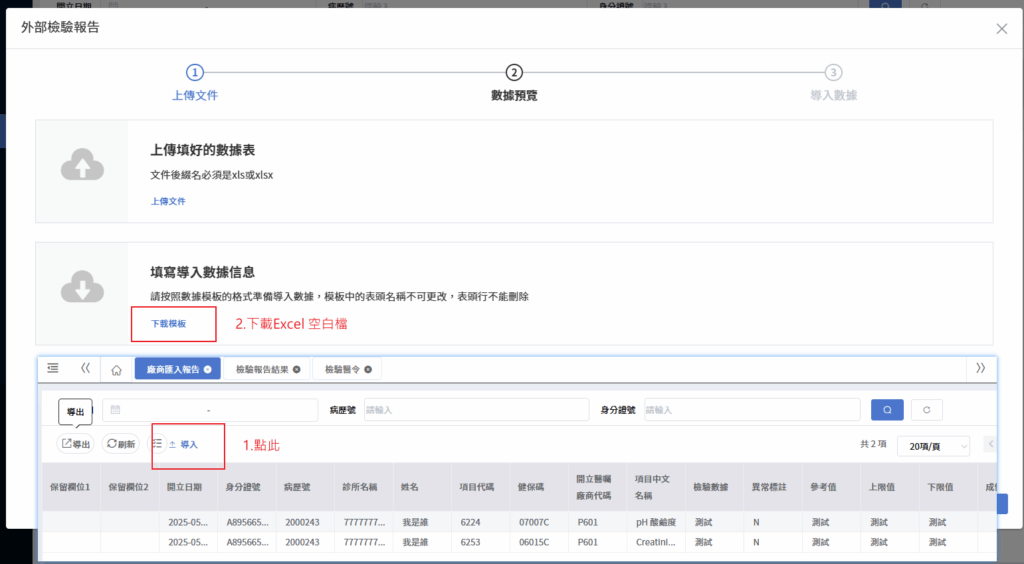The width and height of the screenshot is (1024, 564).
Task: Open the date range calendar icon
Action: [115, 410]
